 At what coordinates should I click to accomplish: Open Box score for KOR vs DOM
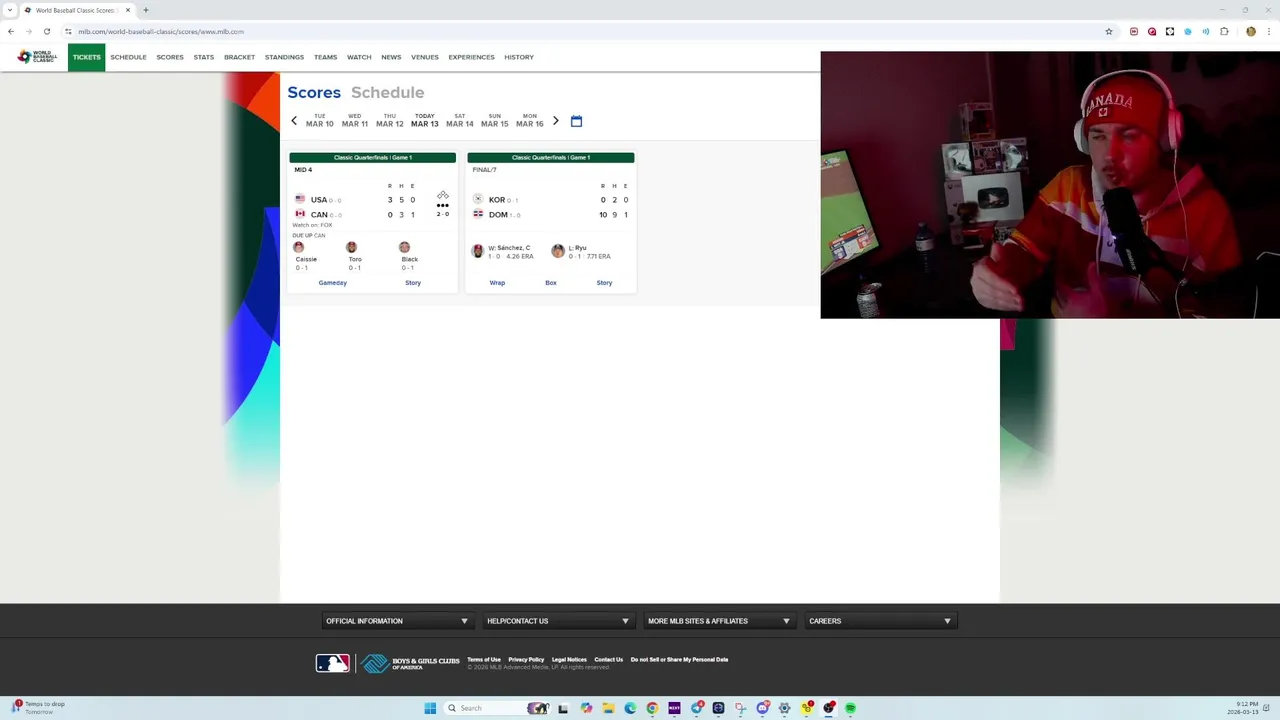[551, 283]
